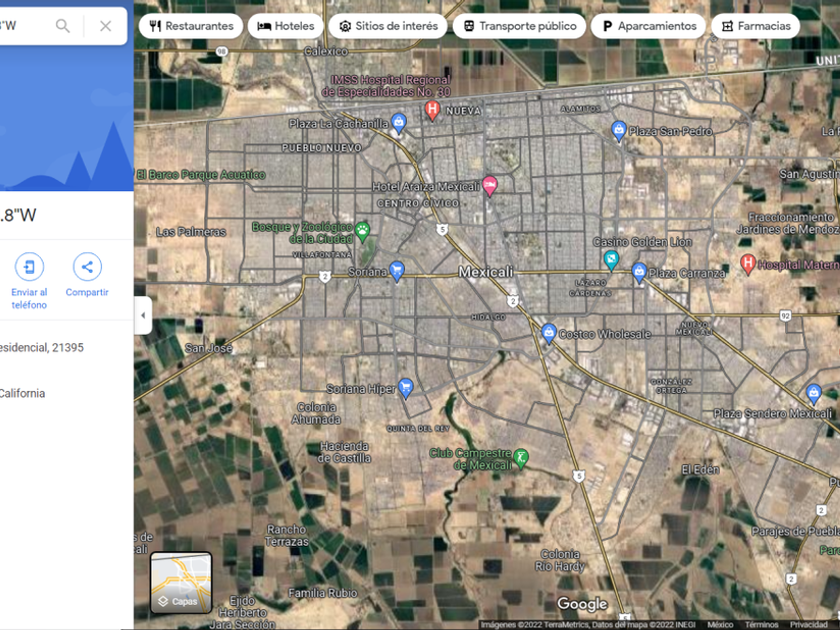840x630 pixels.
Task: Select Bosque y Zoológico de la Ciudad marker
Action: 363,231
